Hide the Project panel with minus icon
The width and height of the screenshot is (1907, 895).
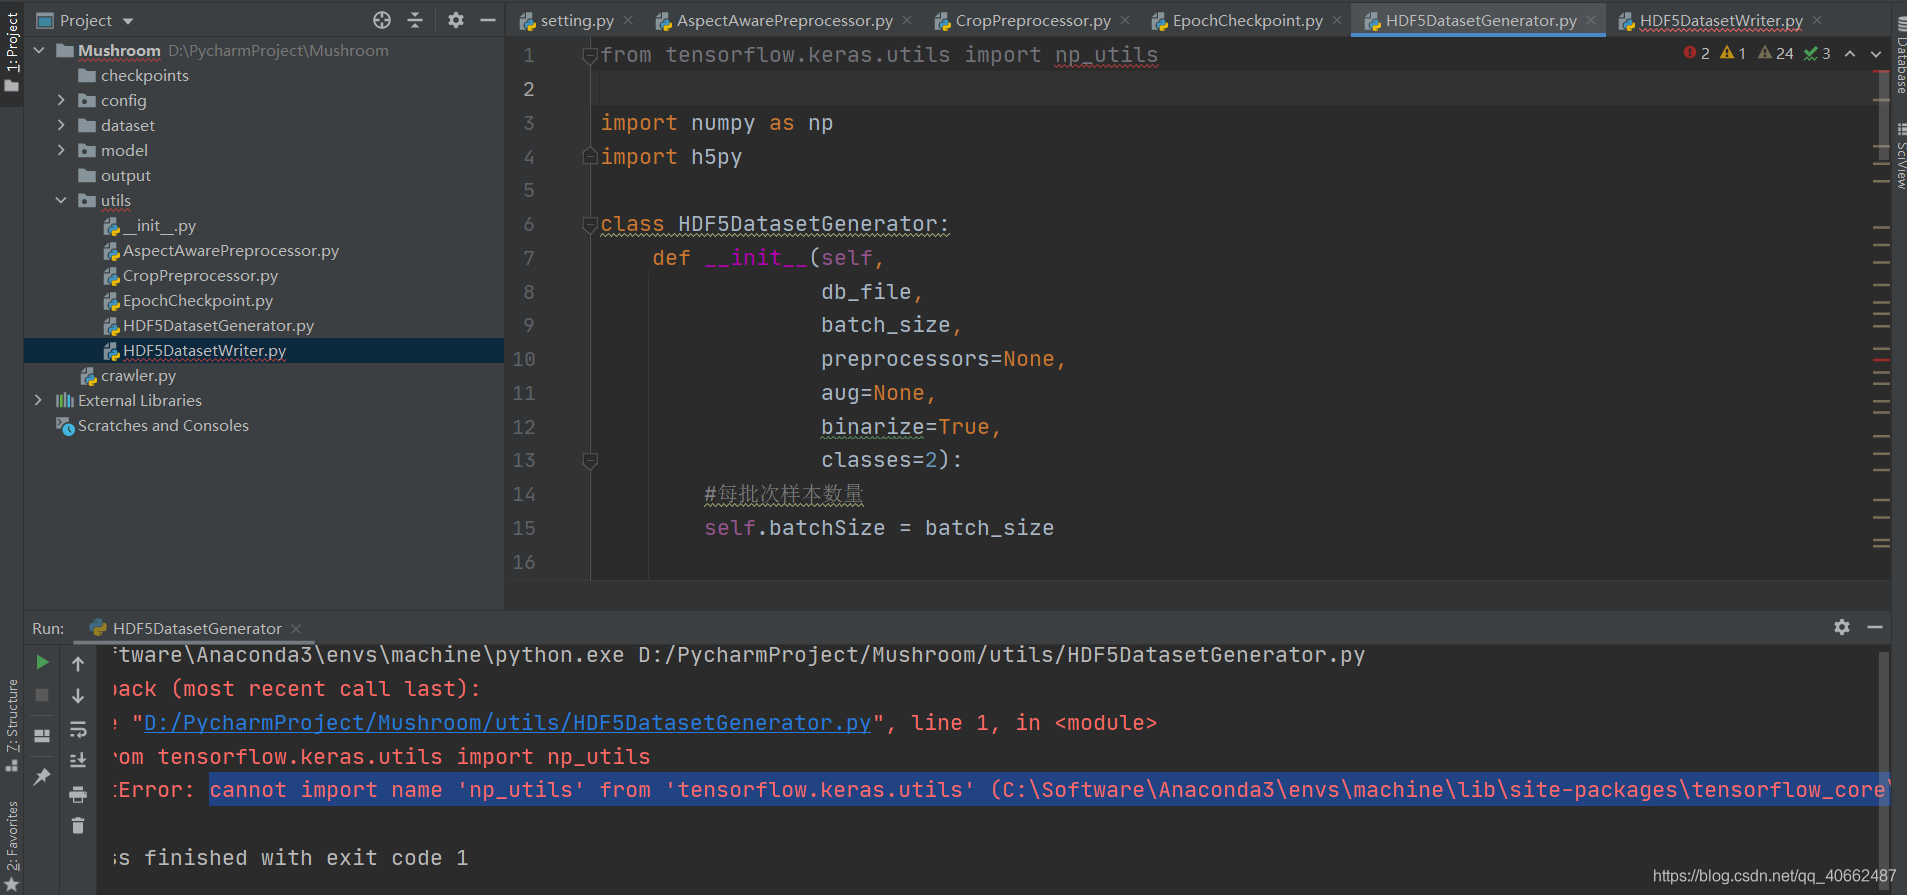pos(488,20)
